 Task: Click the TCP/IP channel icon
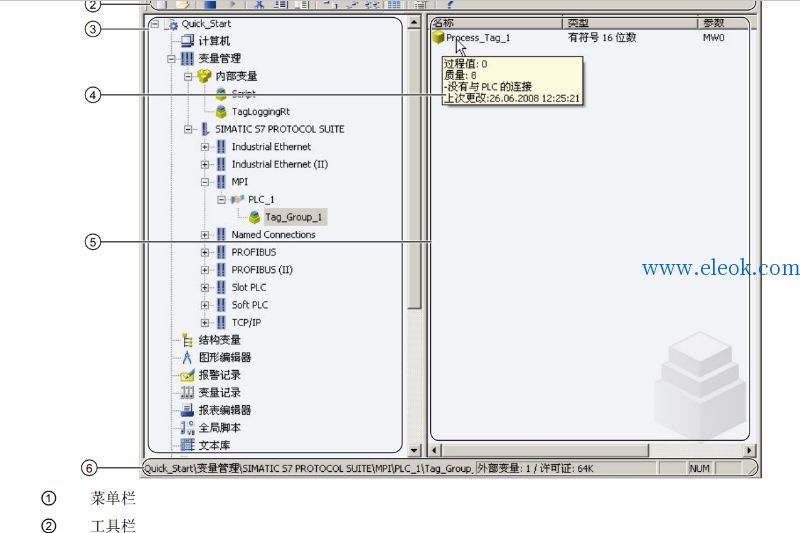221,323
